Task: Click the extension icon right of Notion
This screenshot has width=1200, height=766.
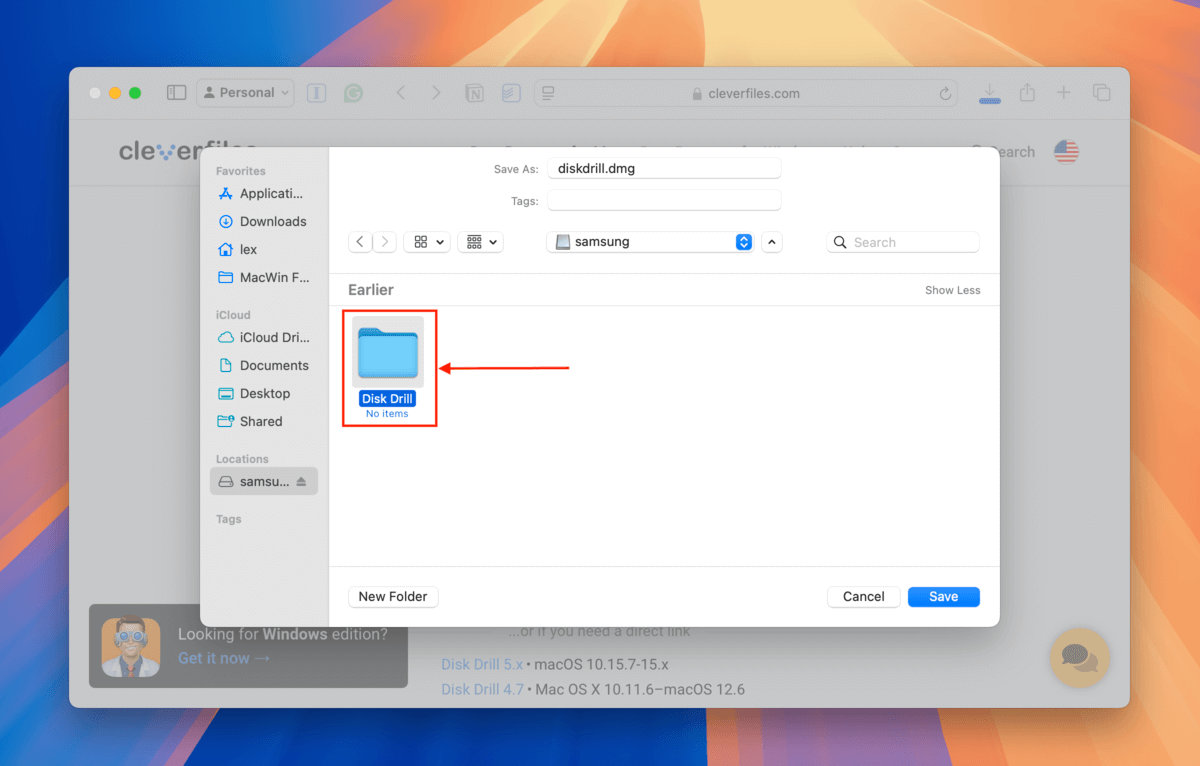Action: tap(510, 93)
